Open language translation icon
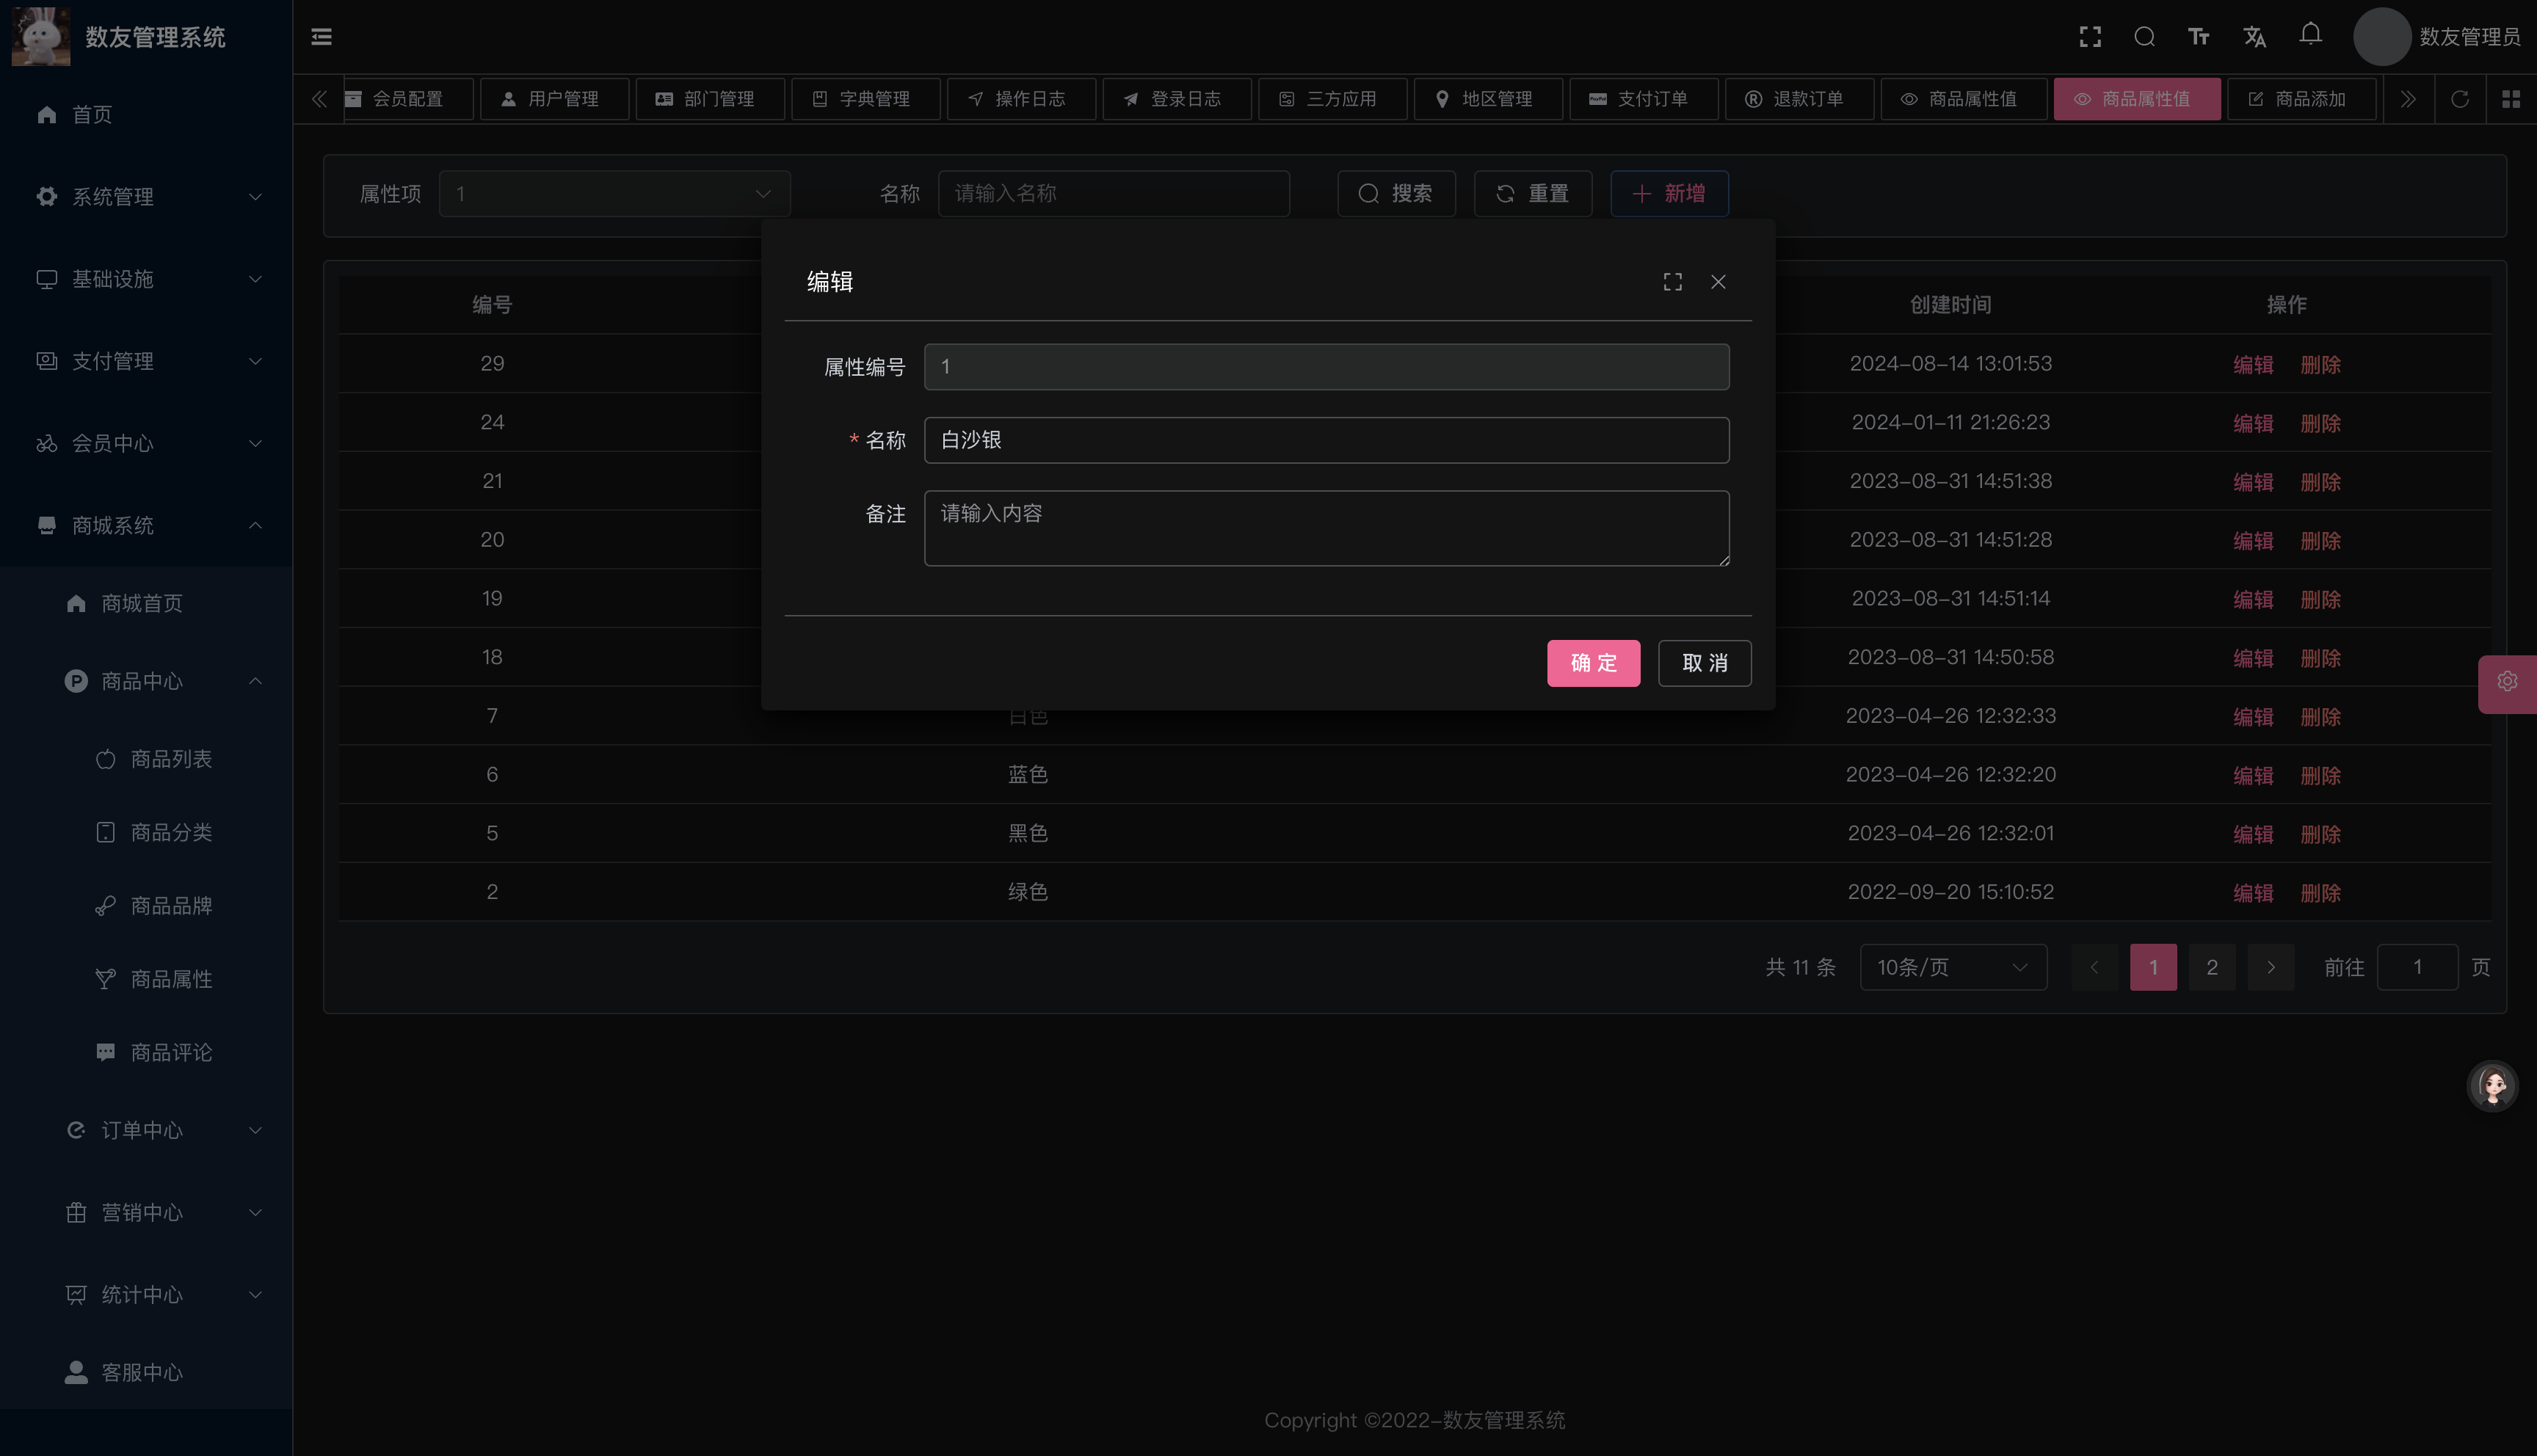2537x1456 pixels. (2254, 37)
